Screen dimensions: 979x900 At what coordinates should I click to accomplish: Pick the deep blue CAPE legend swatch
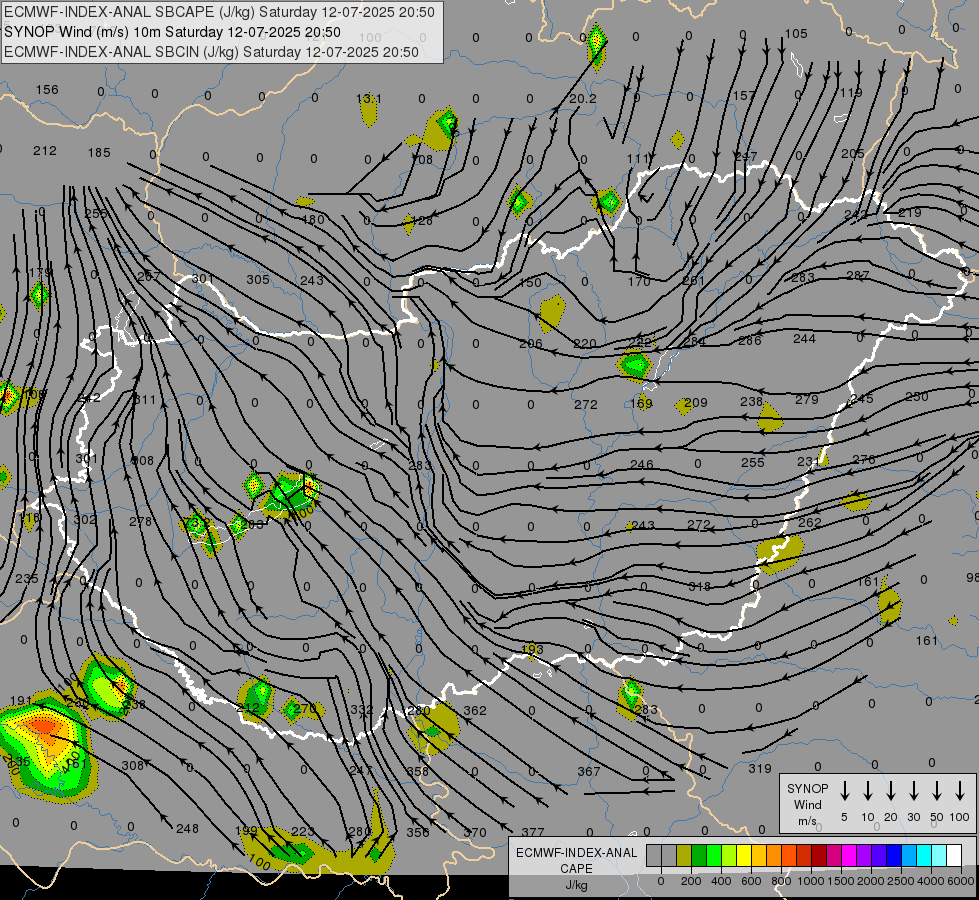[x=893, y=855]
